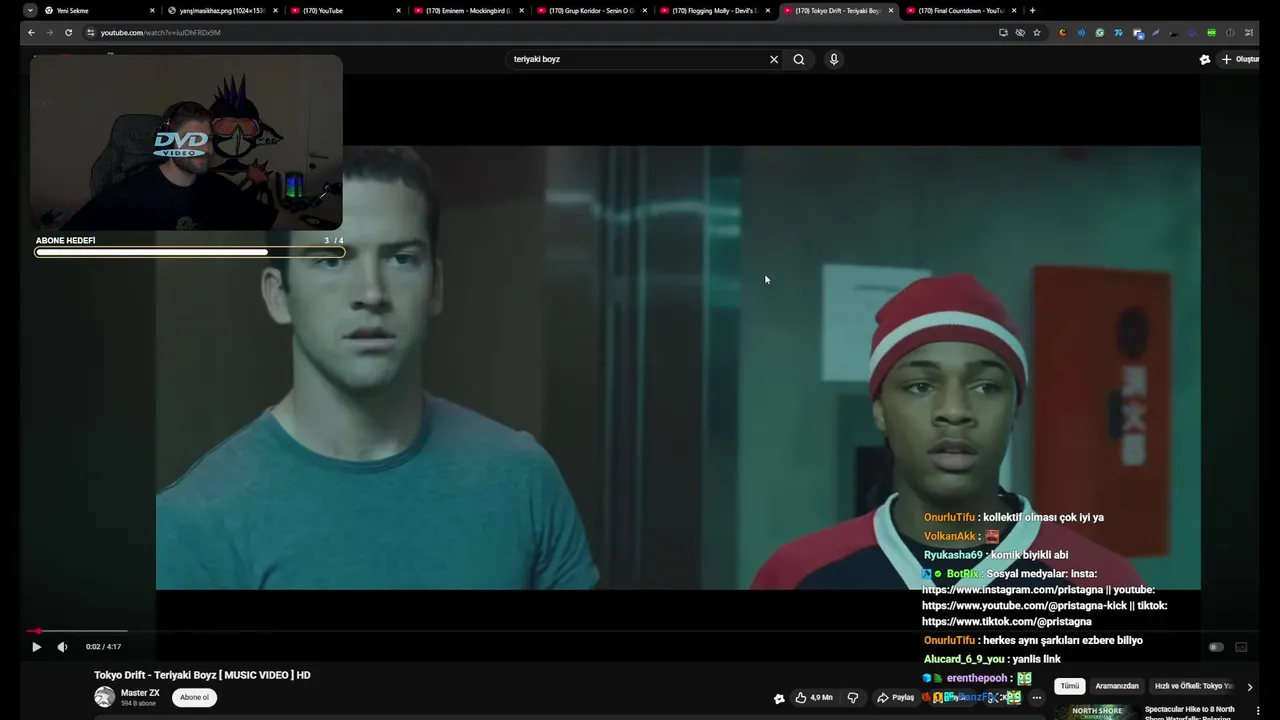Viewport: 1280px width, 720px height.
Task: Search YouTube with the magnifier icon
Action: [799, 59]
